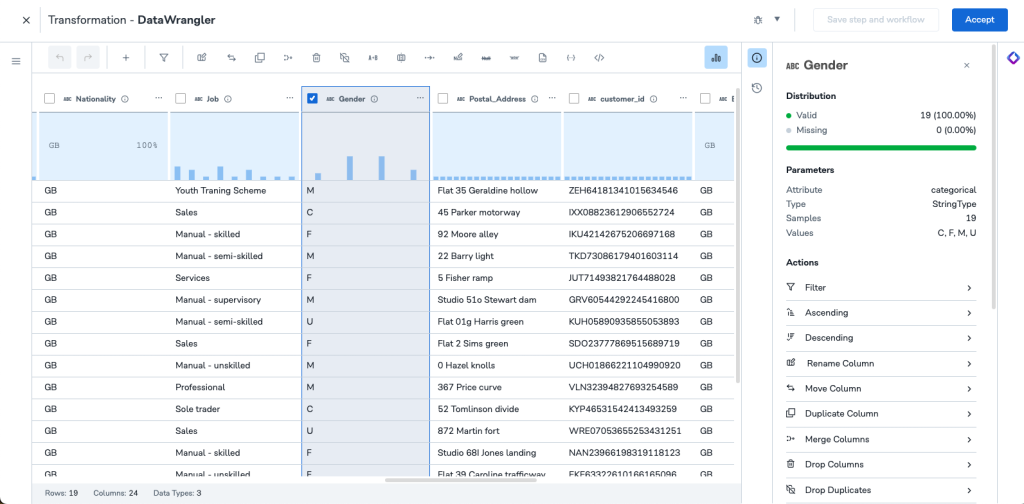Select the Postal_Address column checkbox
This screenshot has height=504, width=1024.
[443, 99]
